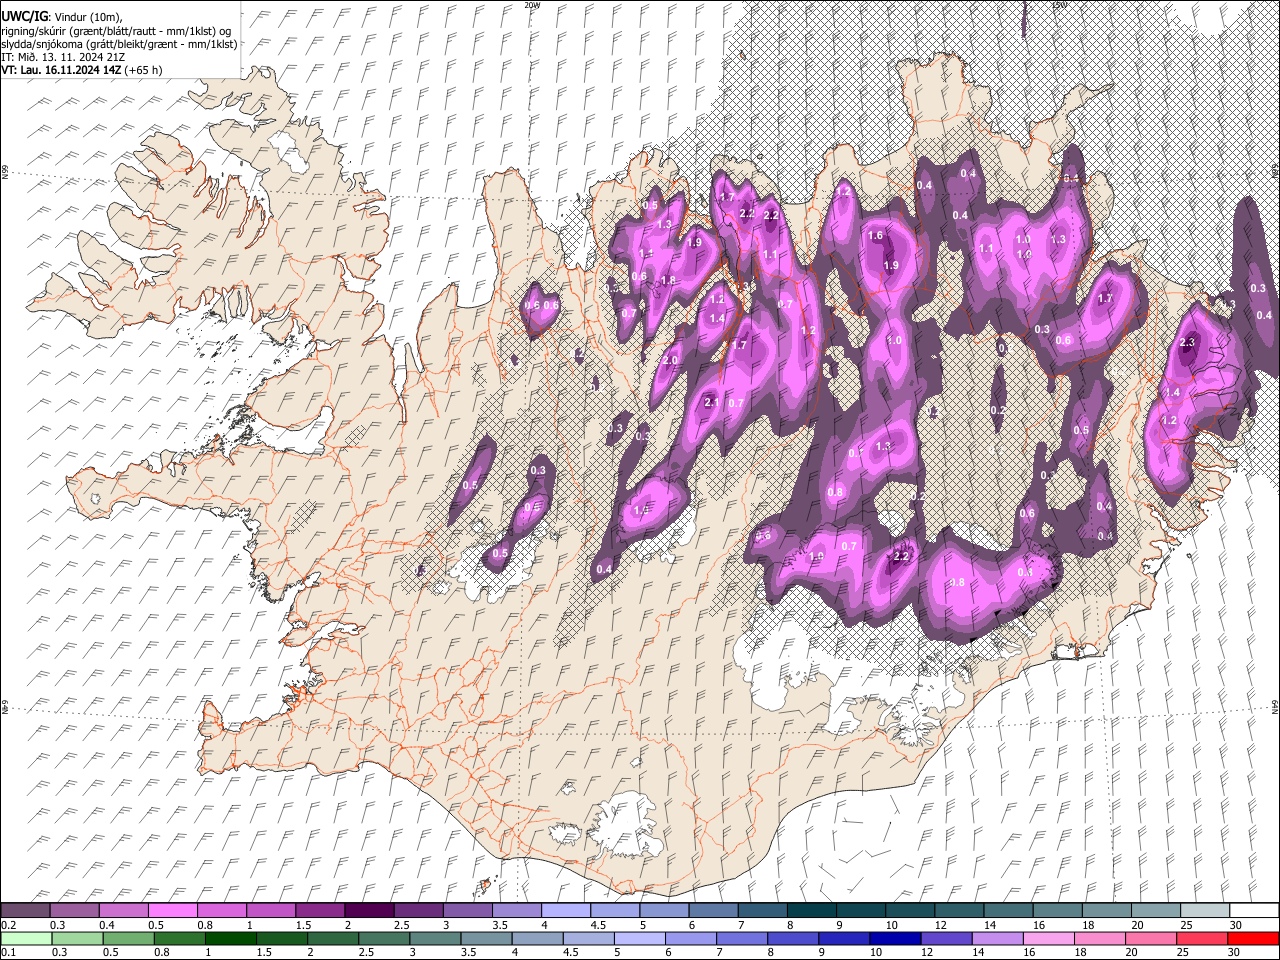Pick the 4–4.5 lavender swatch in upper legend row
The image size is (1280, 960).
[x=565, y=911]
